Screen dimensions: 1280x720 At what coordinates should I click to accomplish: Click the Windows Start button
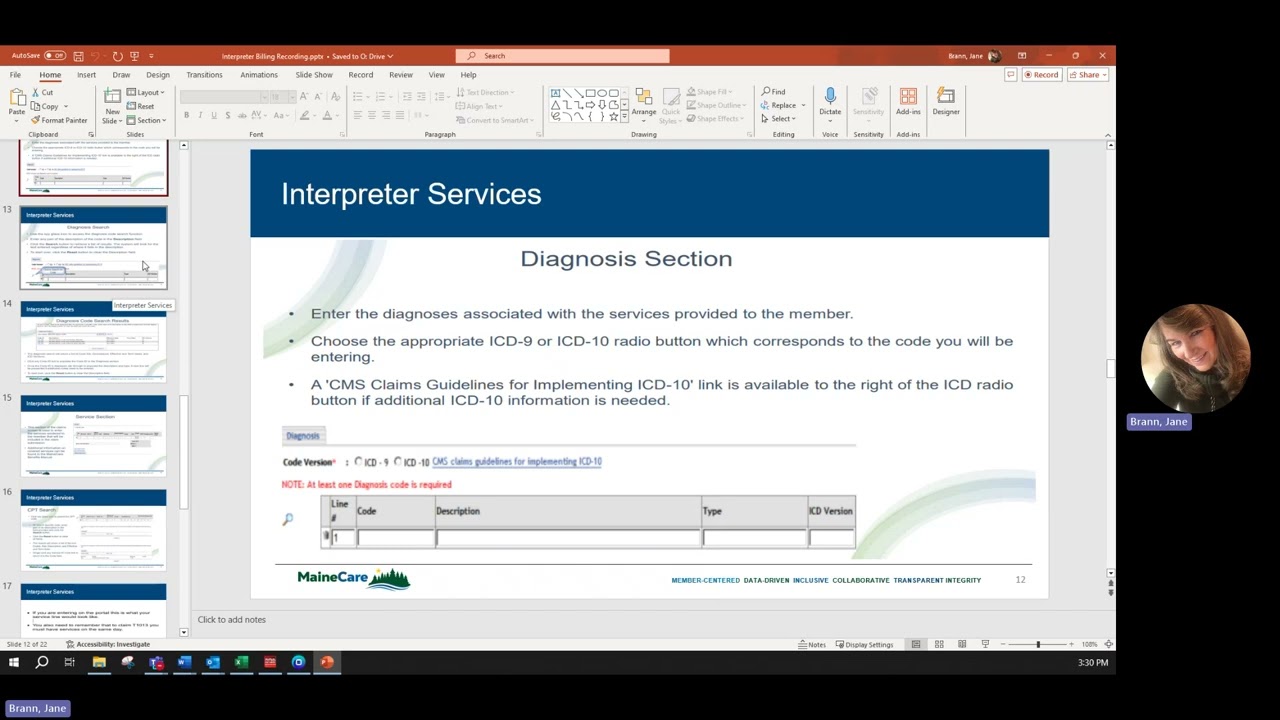[x=14, y=662]
